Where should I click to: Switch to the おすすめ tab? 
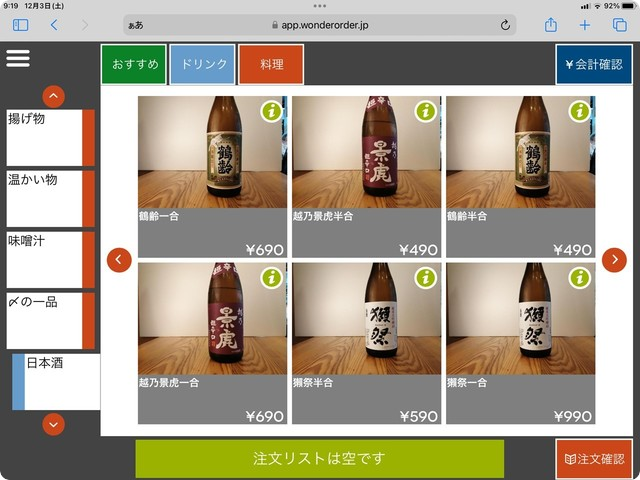pyautogui.click(x=134, y=64)
